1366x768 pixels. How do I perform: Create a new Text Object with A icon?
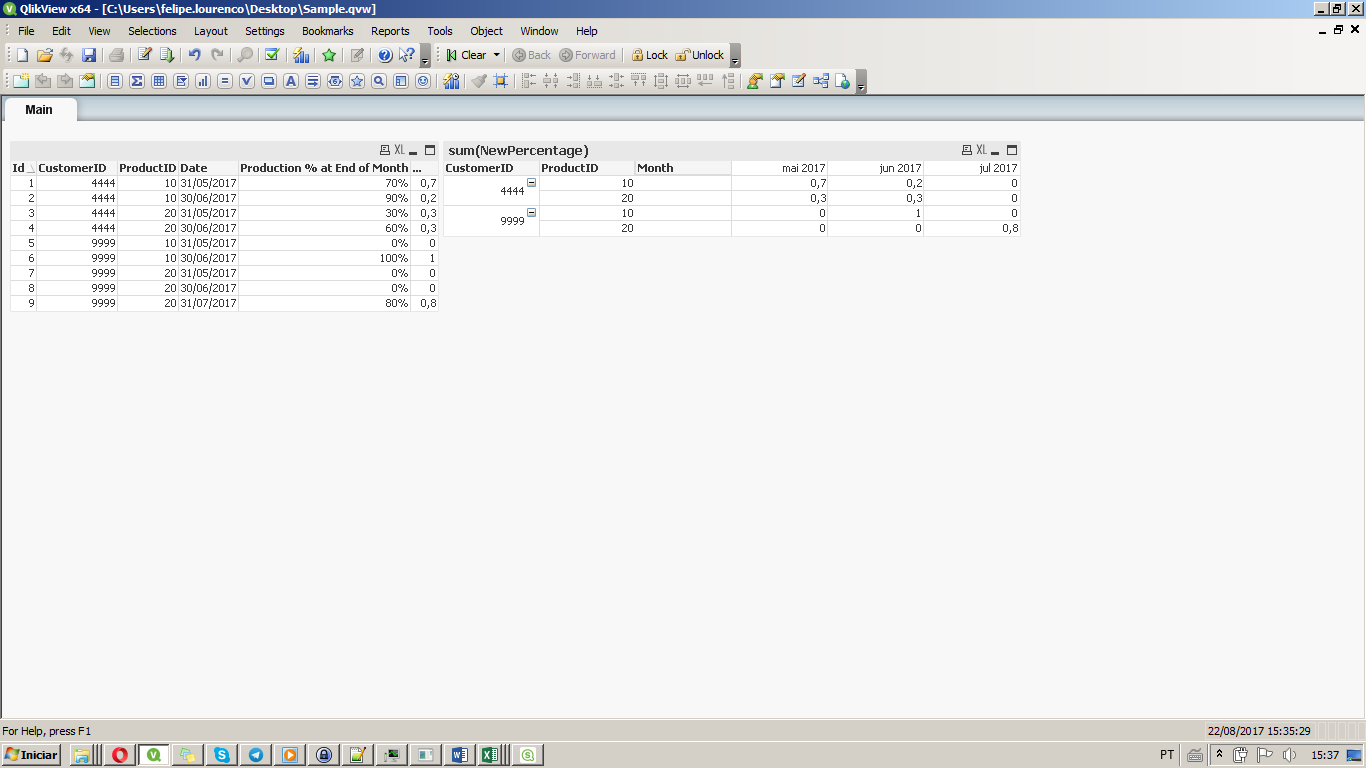coord(291,81)
